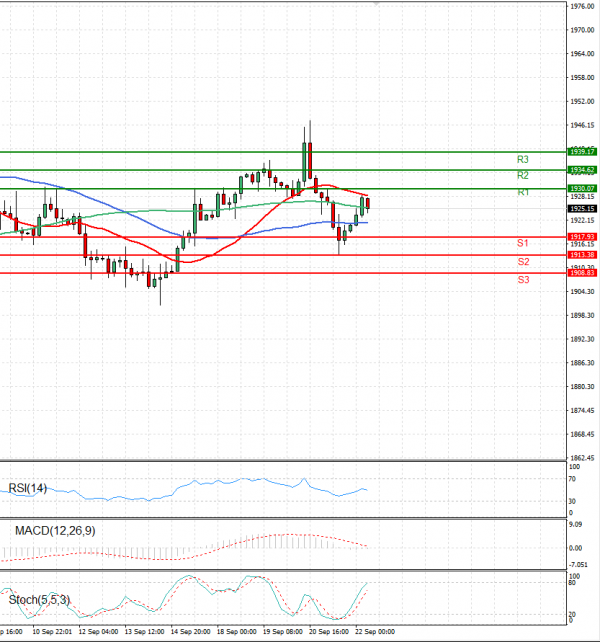Click the 18 Sep 00:00 time label
This screenshot has height=642, width=600.
coord(237,632)
